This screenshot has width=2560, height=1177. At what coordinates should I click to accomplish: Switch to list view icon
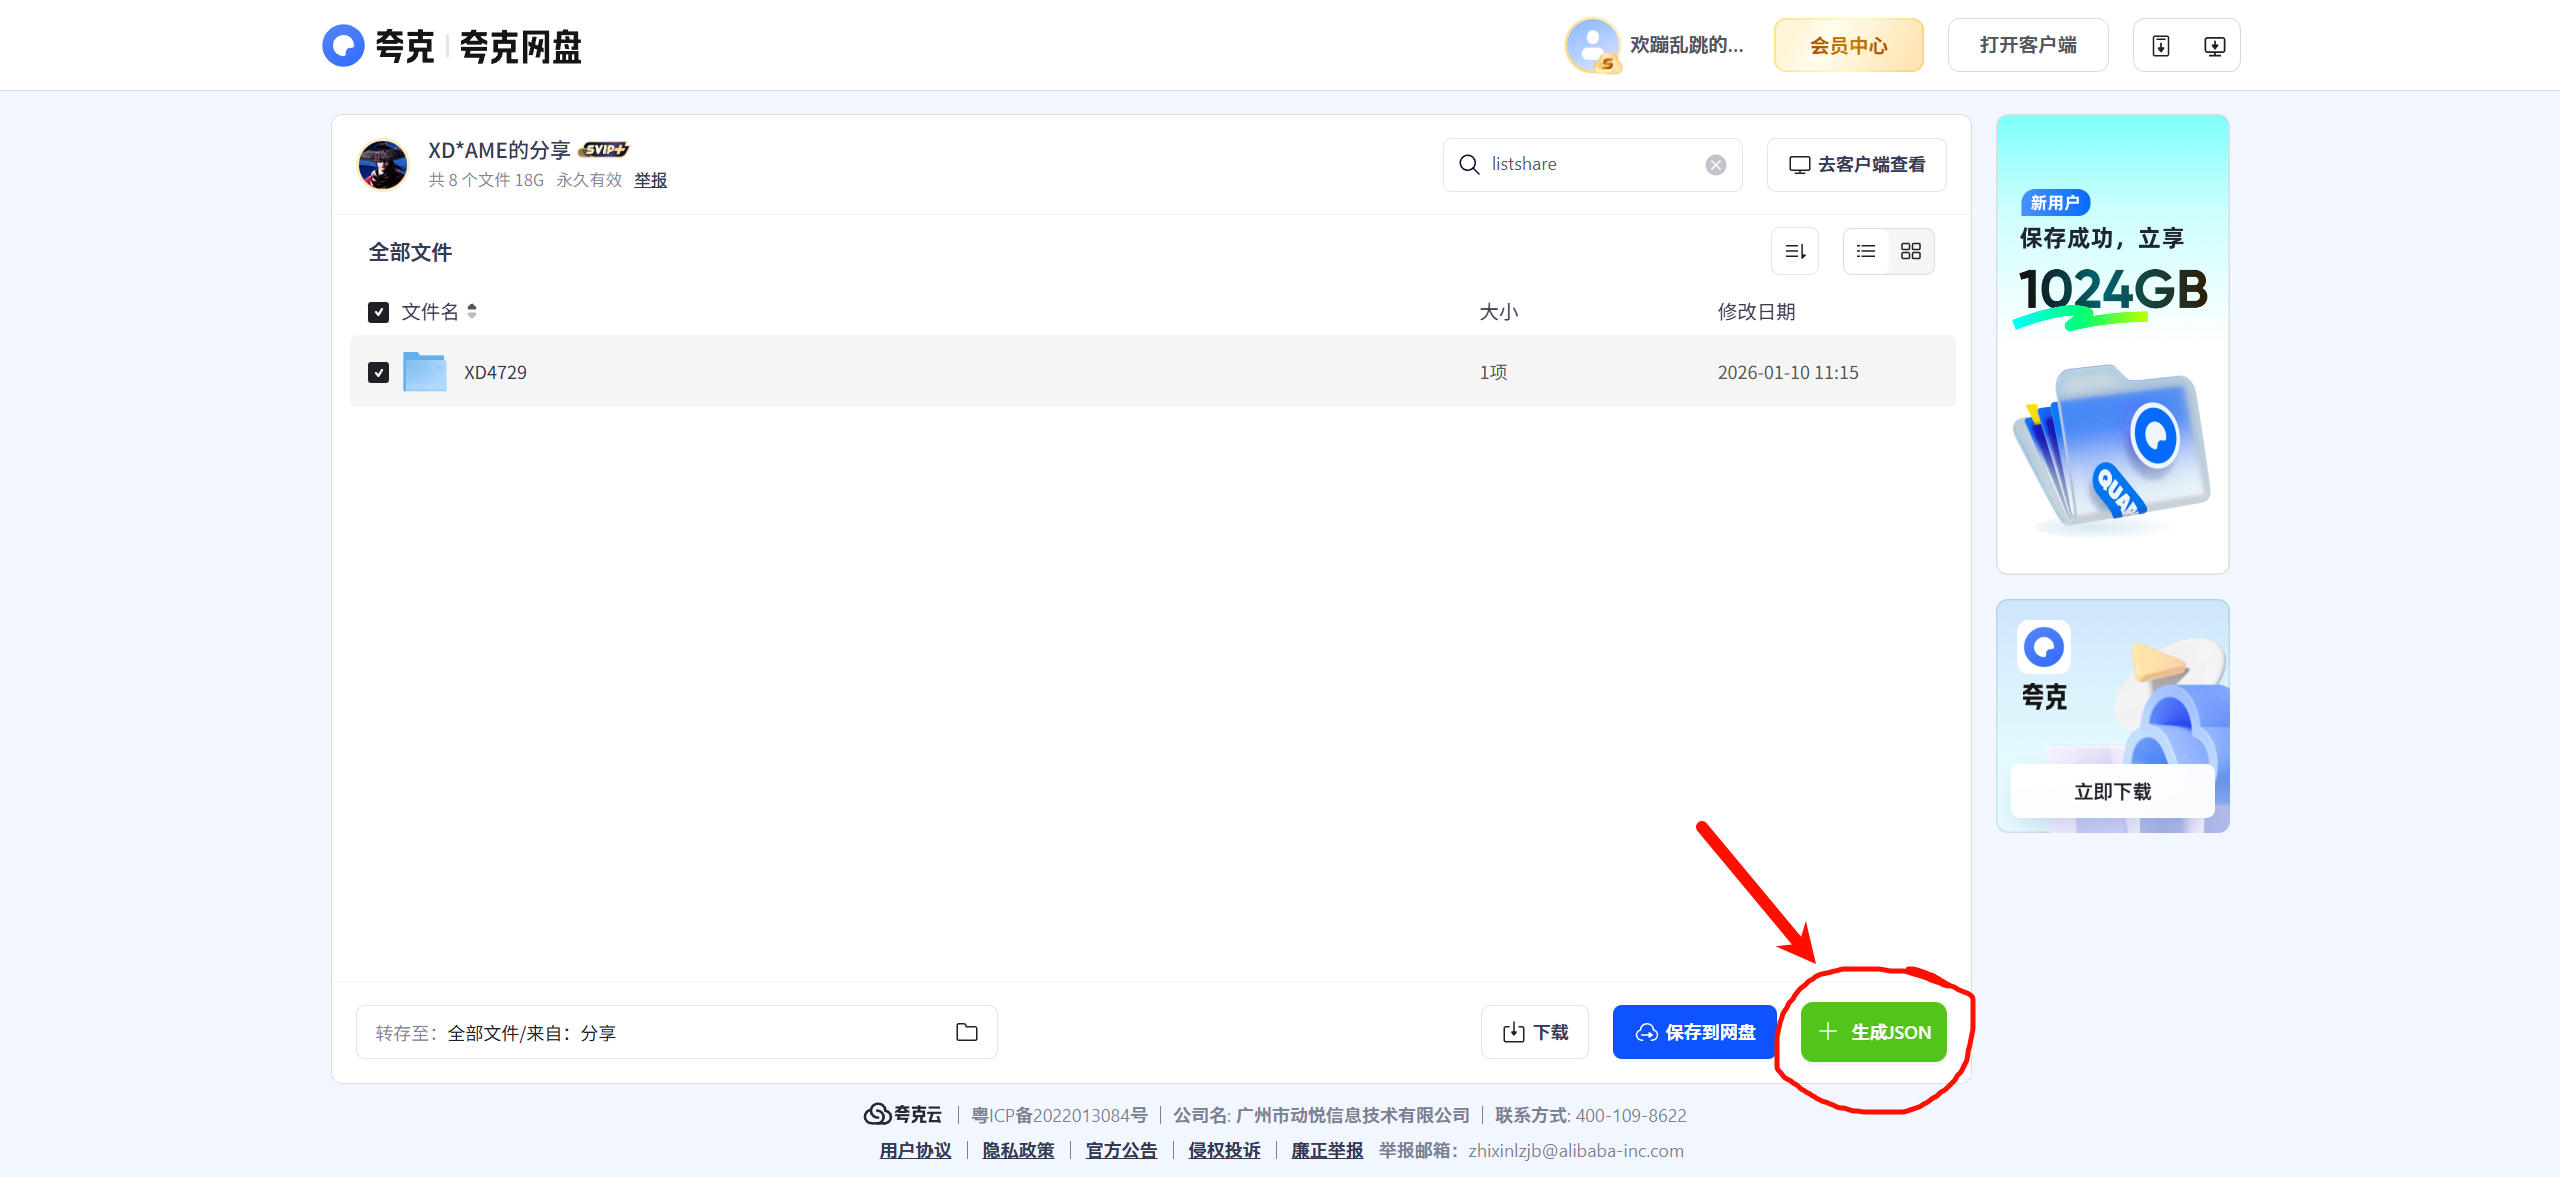(x=1866, y=251)
